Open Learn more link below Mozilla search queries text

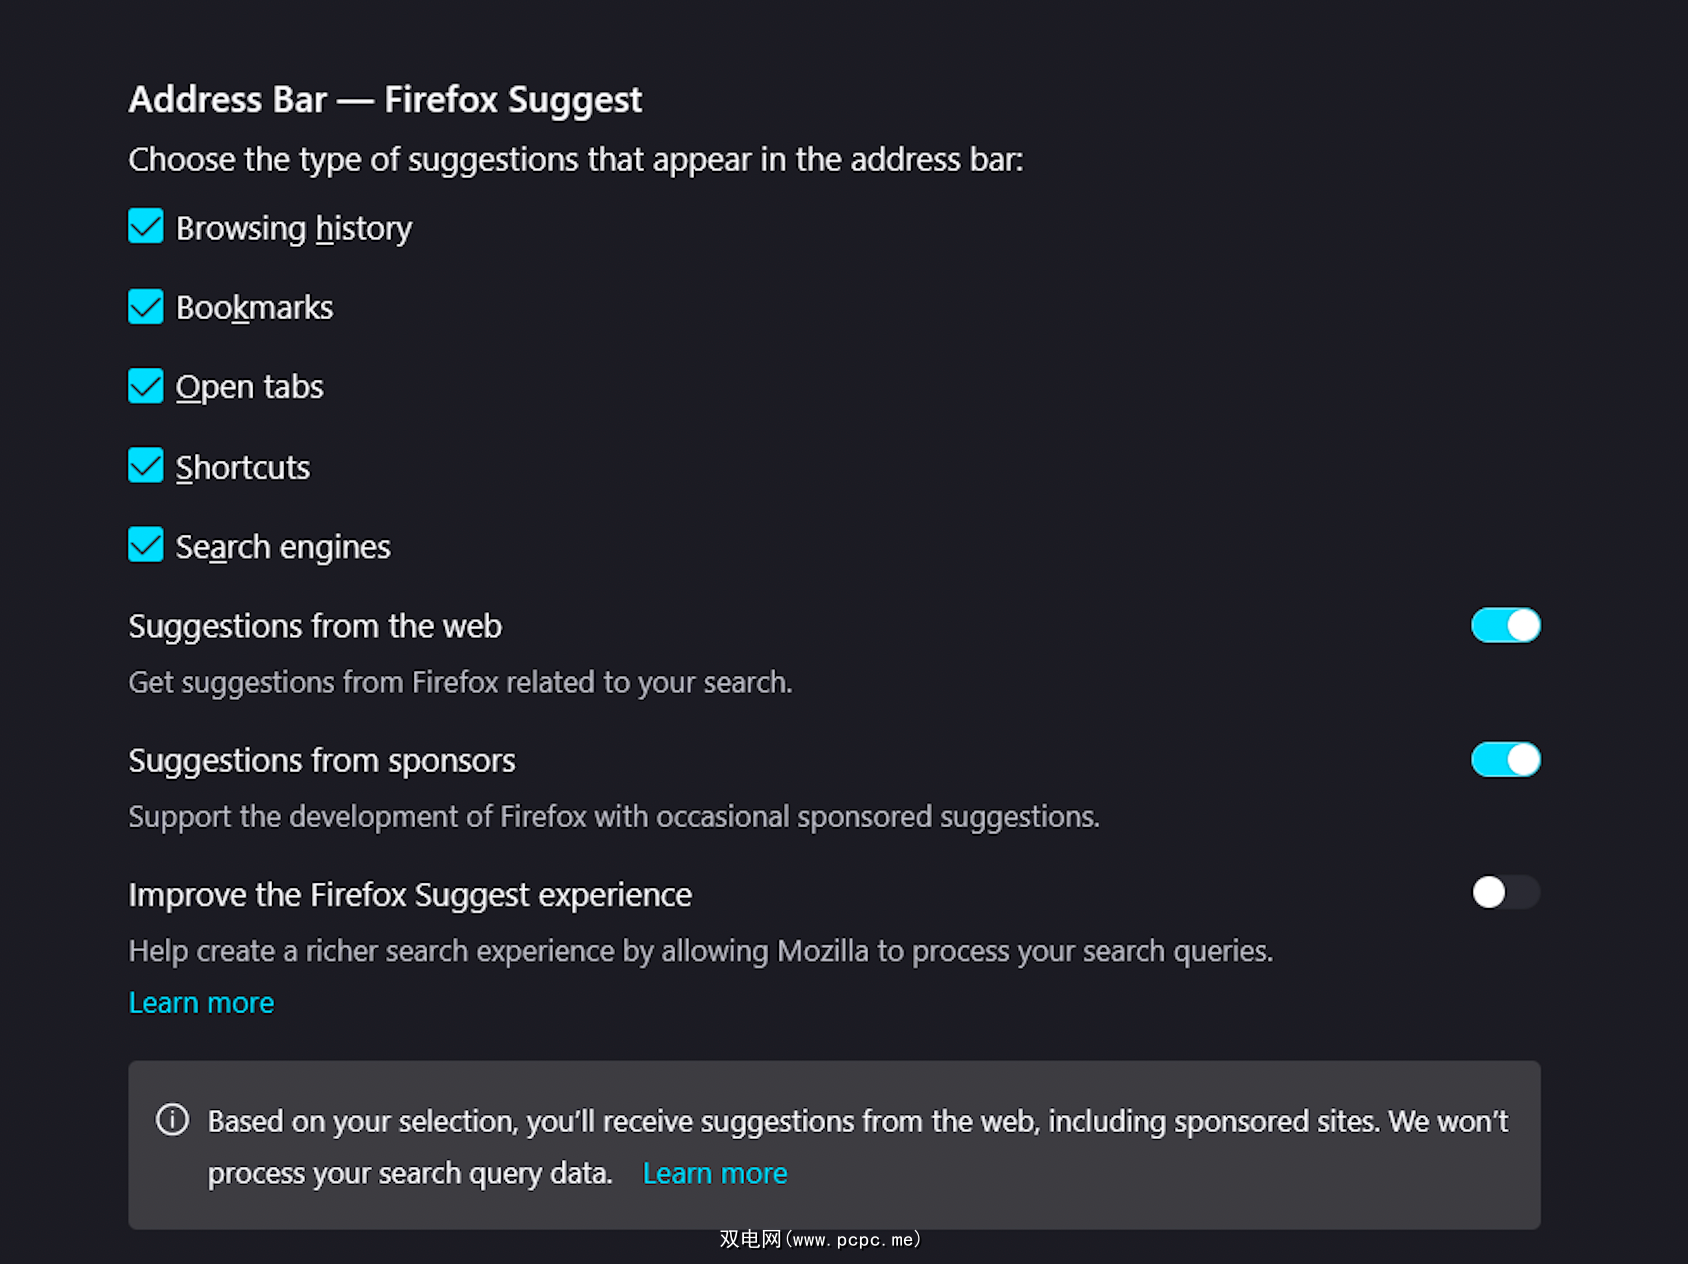pos(201,1003)
